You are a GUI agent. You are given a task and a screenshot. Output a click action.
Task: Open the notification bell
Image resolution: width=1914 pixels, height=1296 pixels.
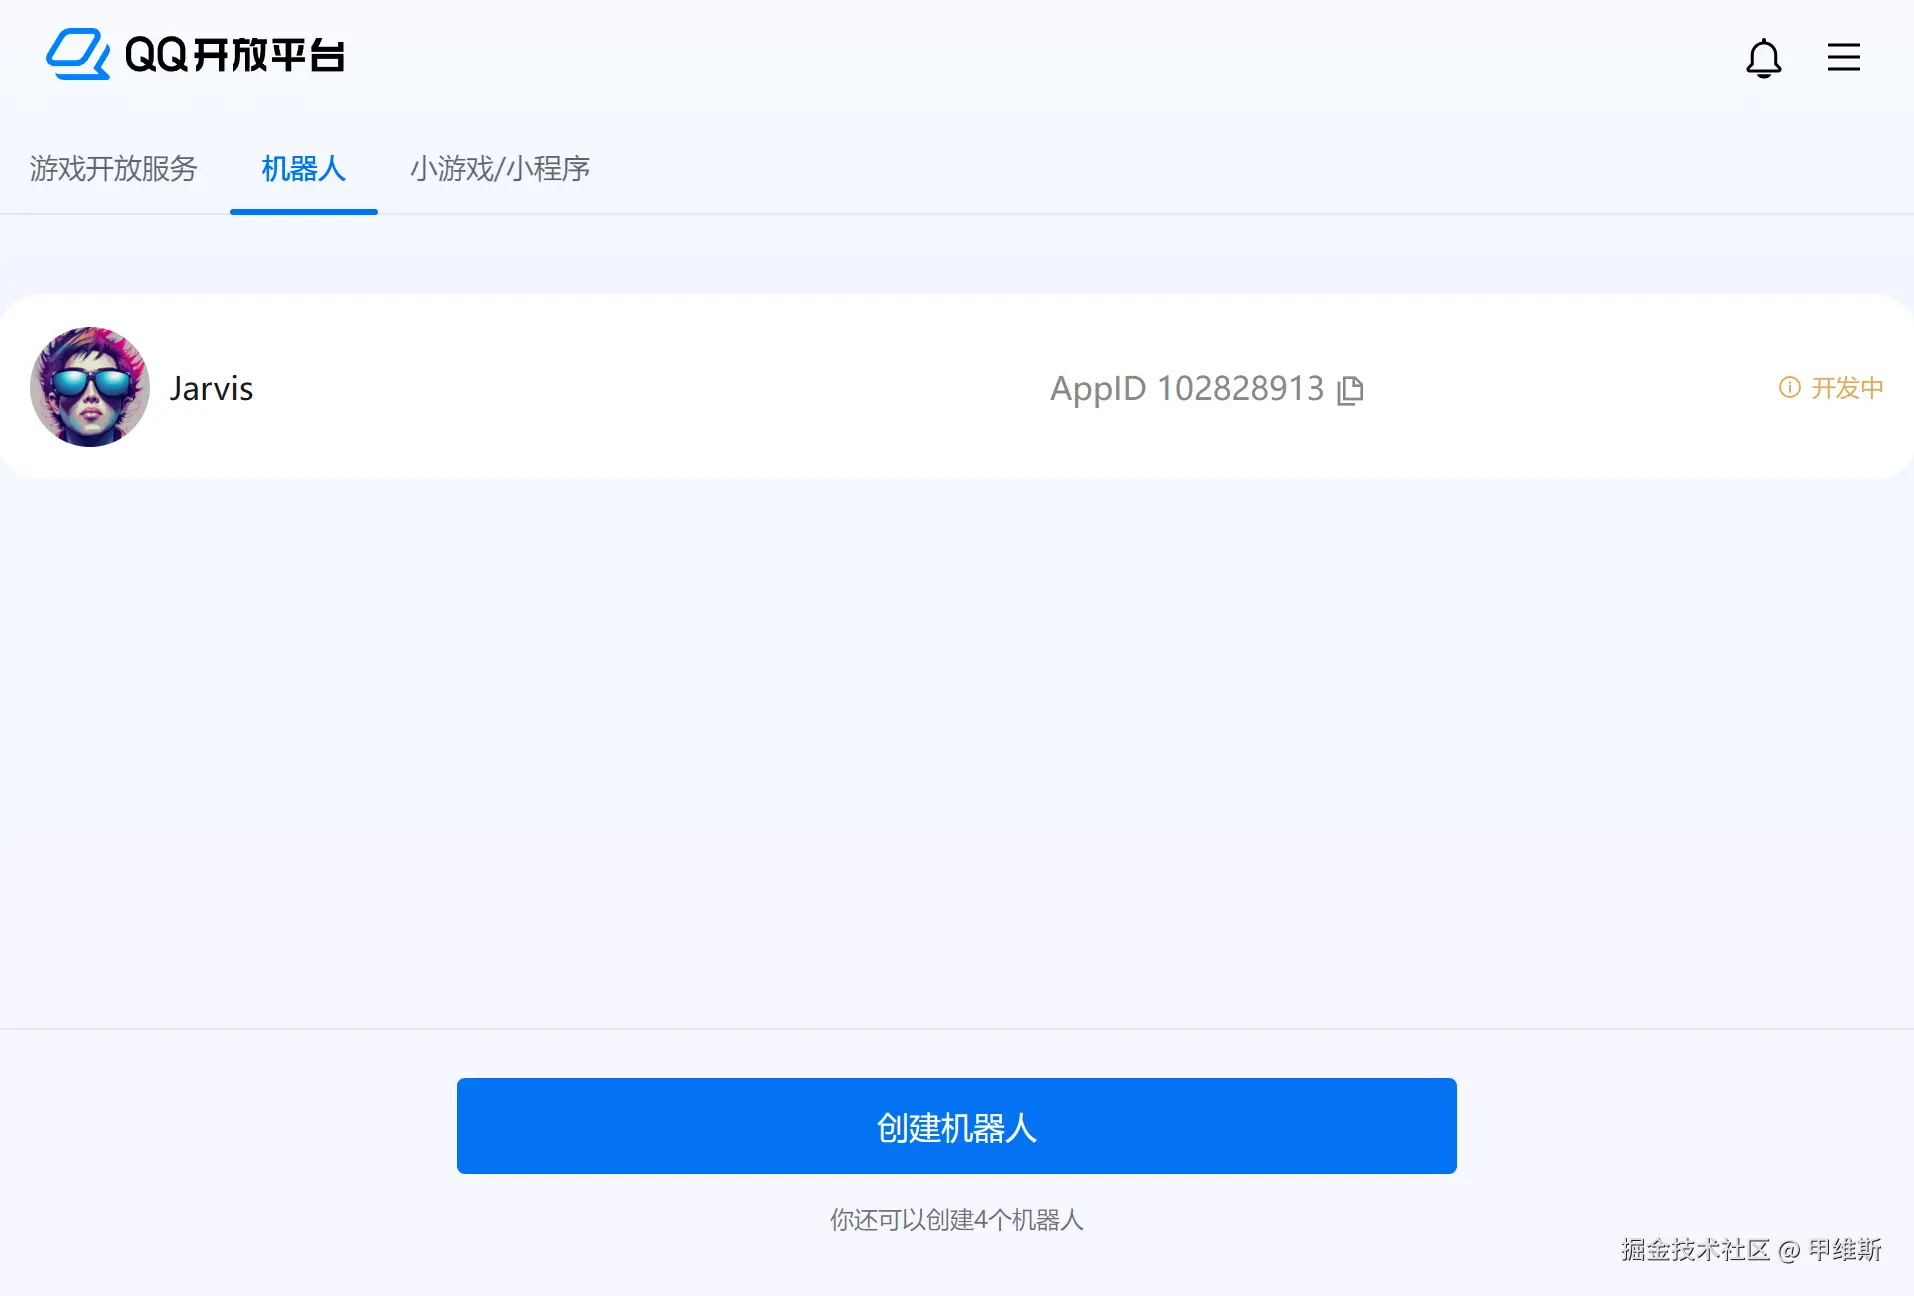[x=1763, y=57]
